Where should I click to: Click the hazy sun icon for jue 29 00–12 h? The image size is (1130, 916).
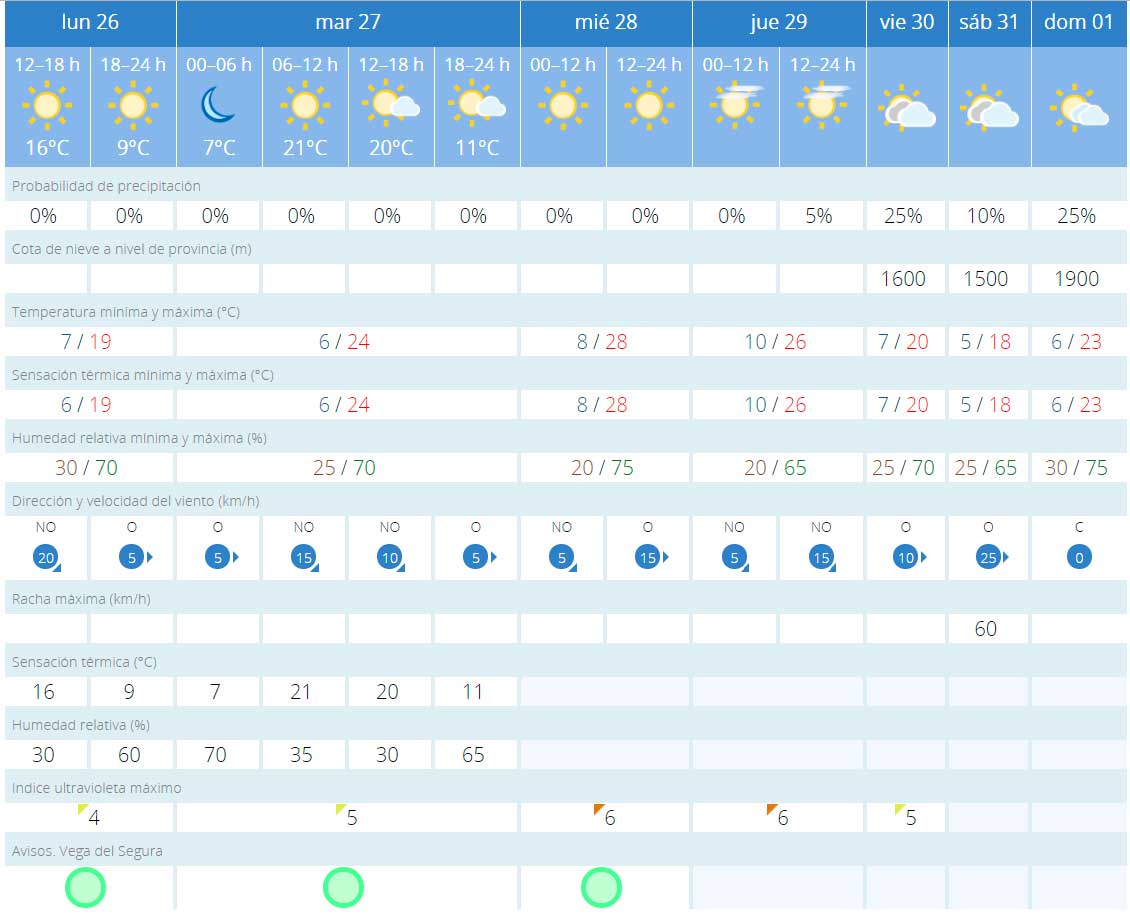point(735,104)
